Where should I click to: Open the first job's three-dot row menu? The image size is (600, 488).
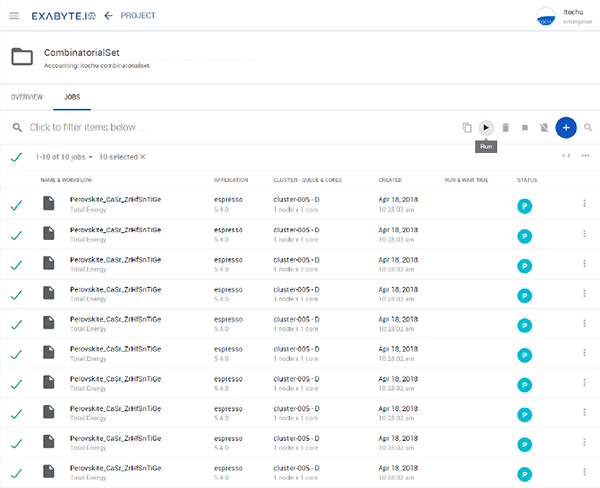click(x=584, y=203)
